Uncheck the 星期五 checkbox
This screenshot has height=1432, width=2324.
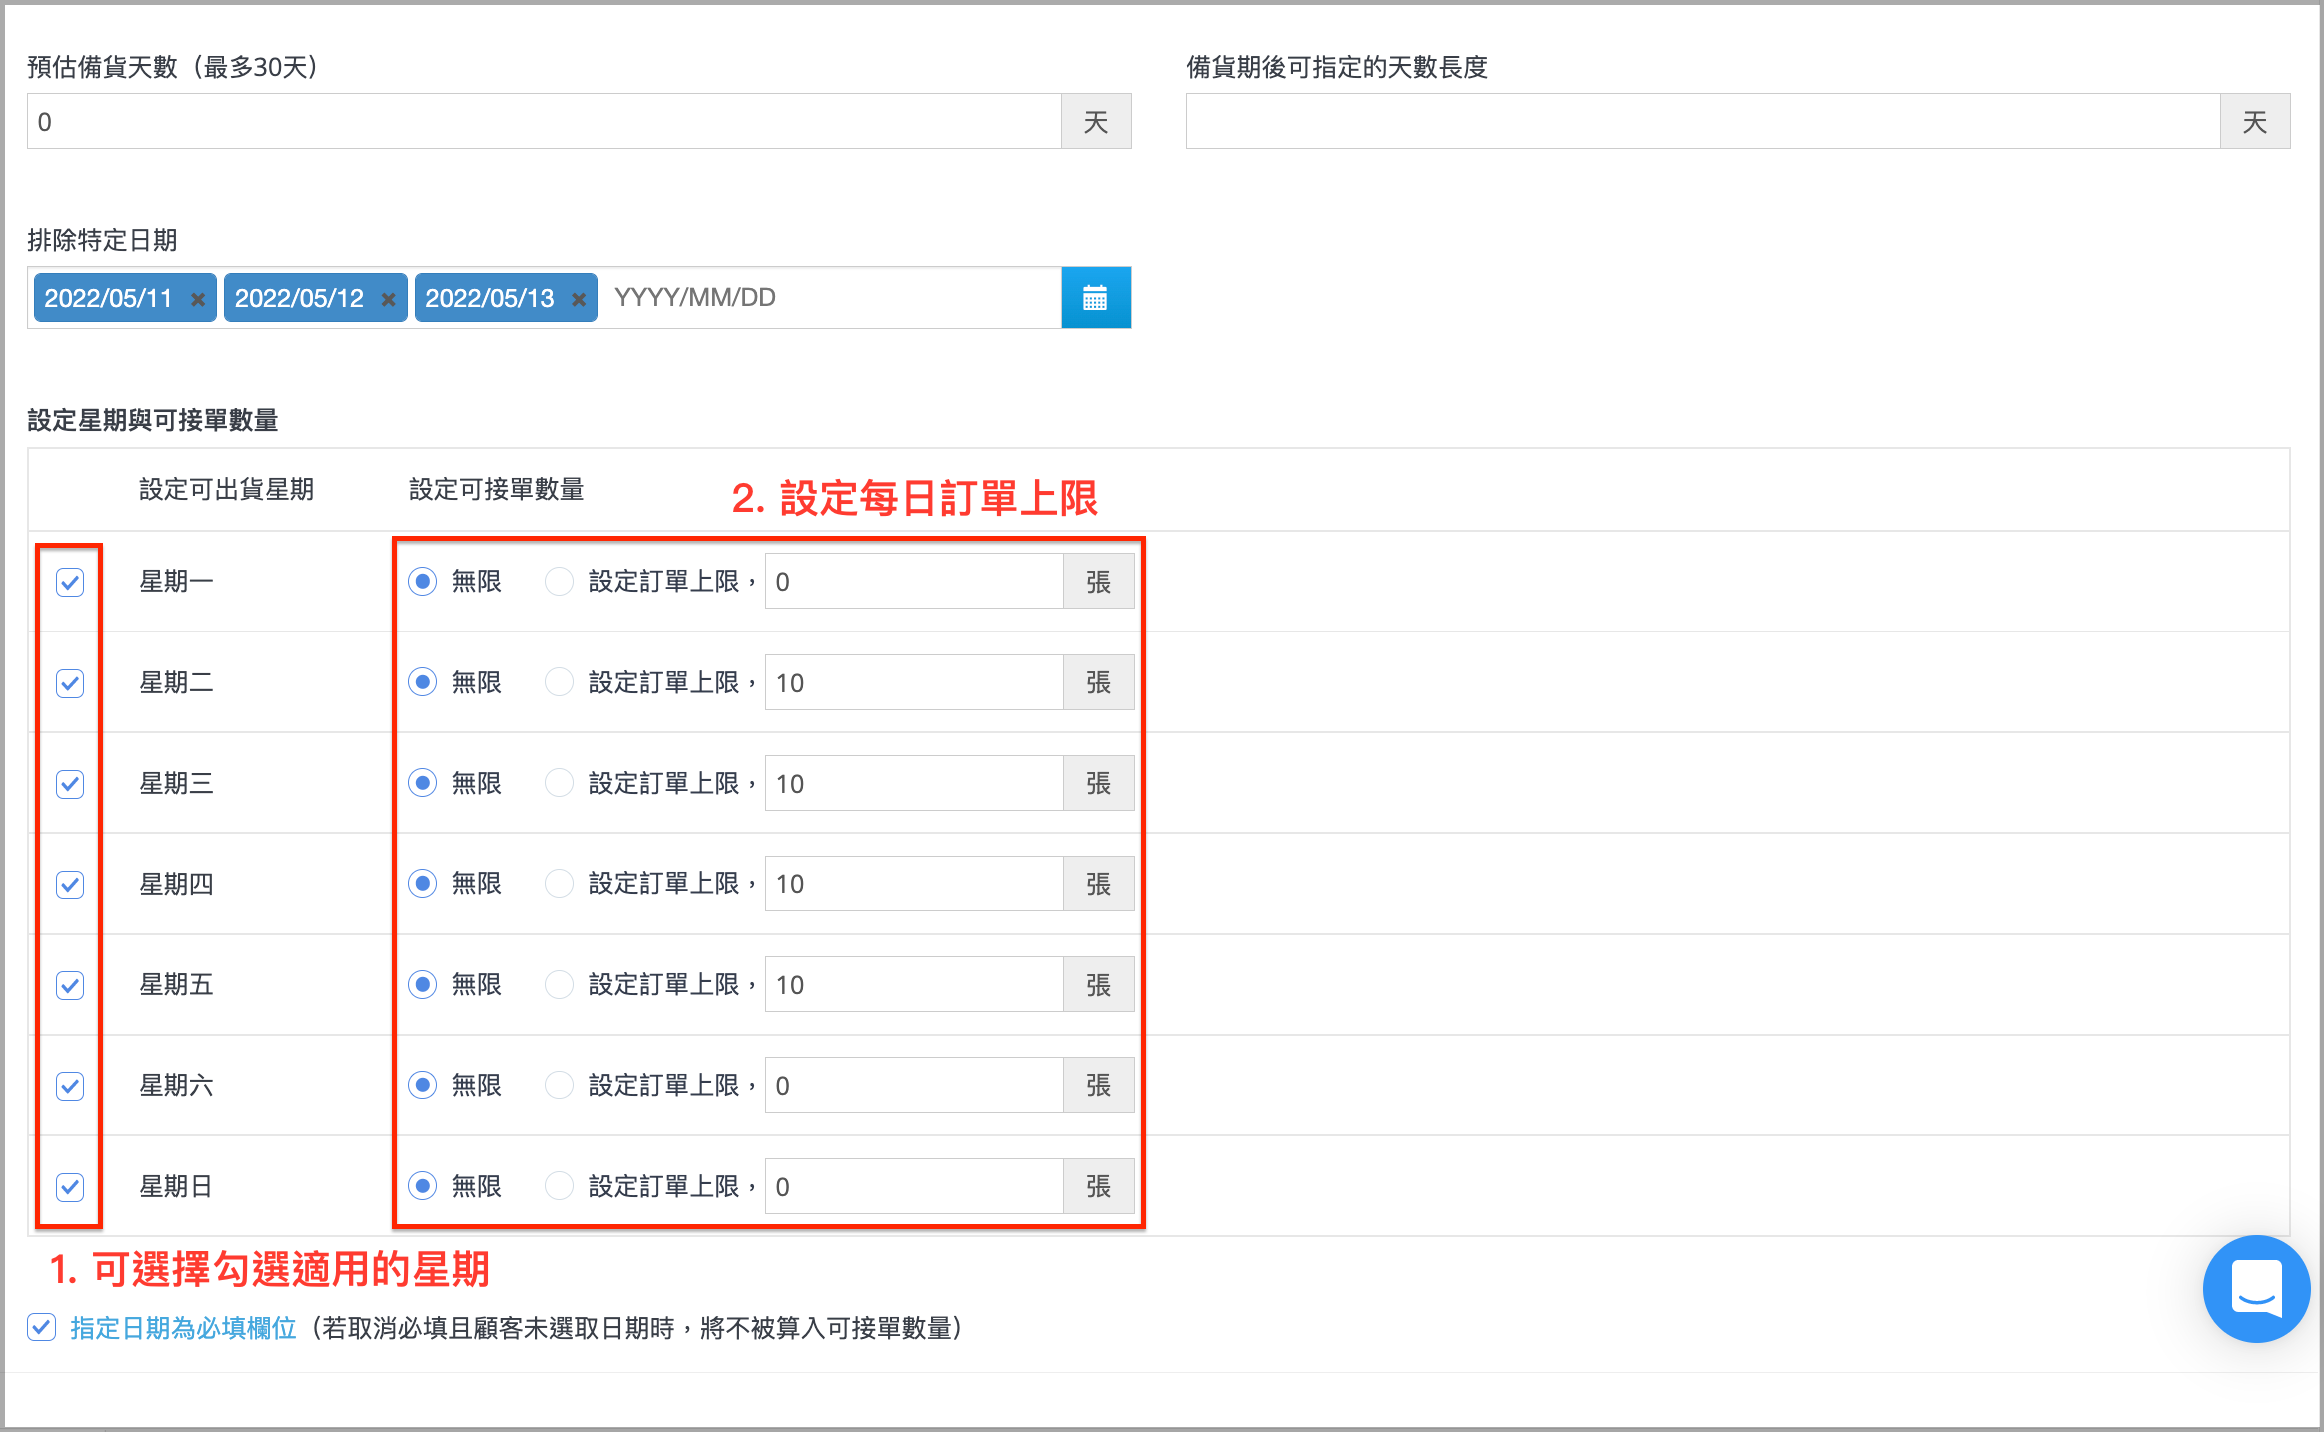click(x=70, y=985)
